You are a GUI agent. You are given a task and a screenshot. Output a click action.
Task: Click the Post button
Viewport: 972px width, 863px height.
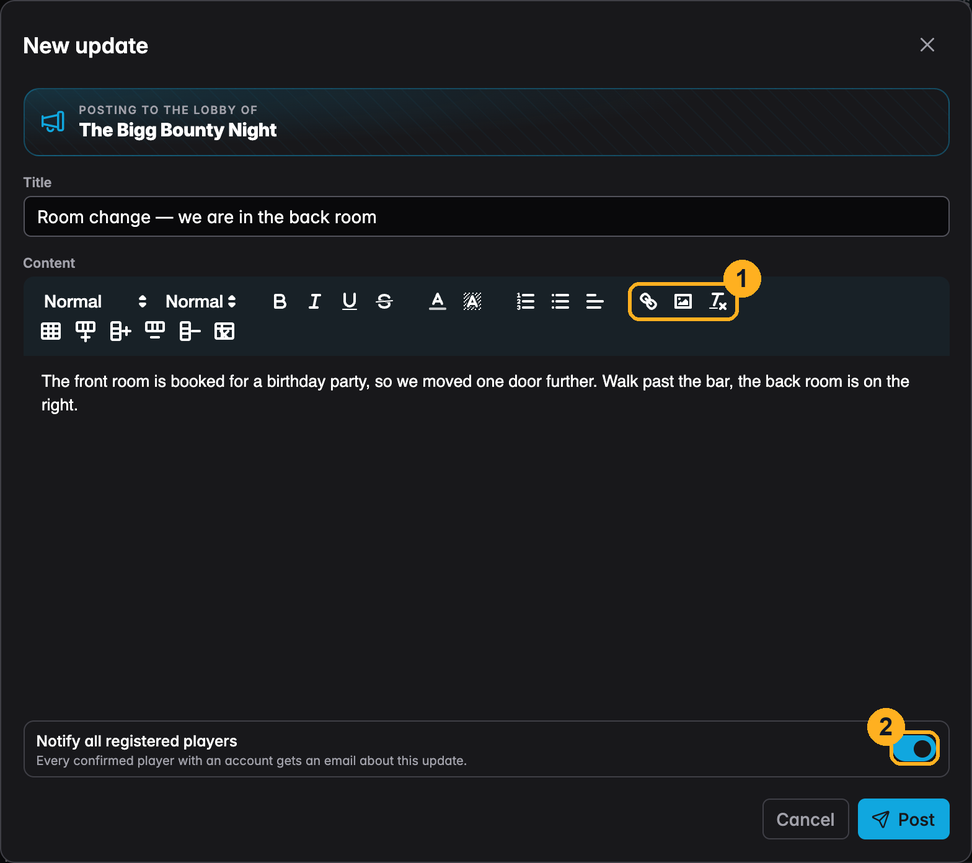pos(903,819)
